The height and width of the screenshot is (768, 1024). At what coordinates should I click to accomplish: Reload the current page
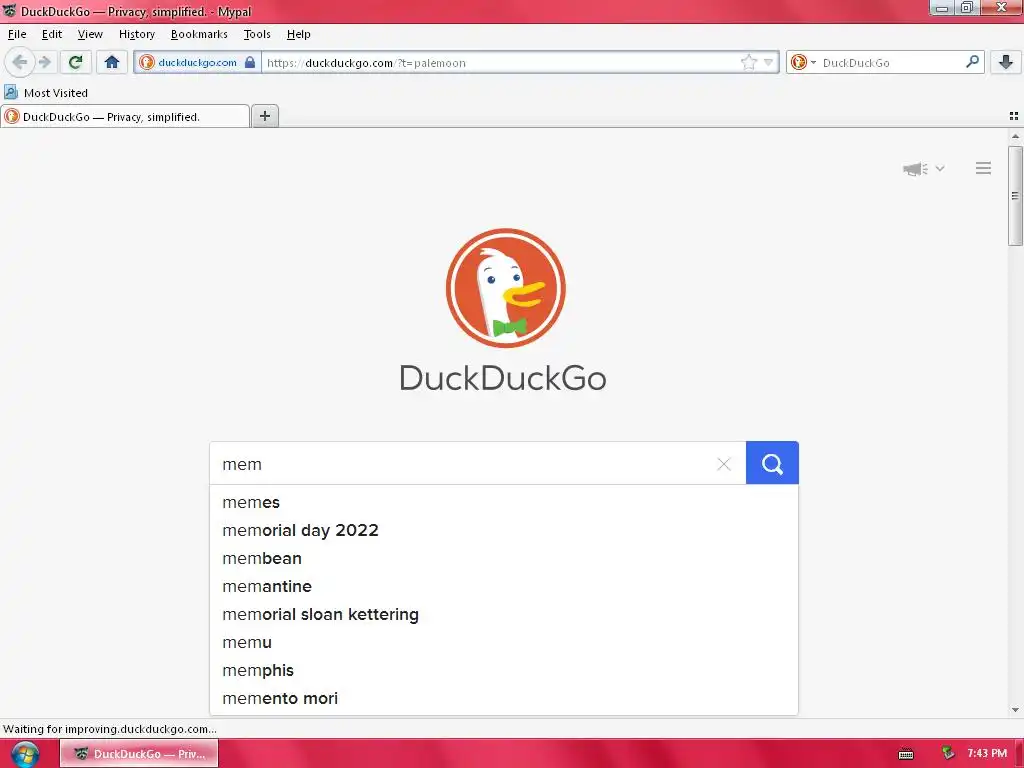click(x=75, y=63)
